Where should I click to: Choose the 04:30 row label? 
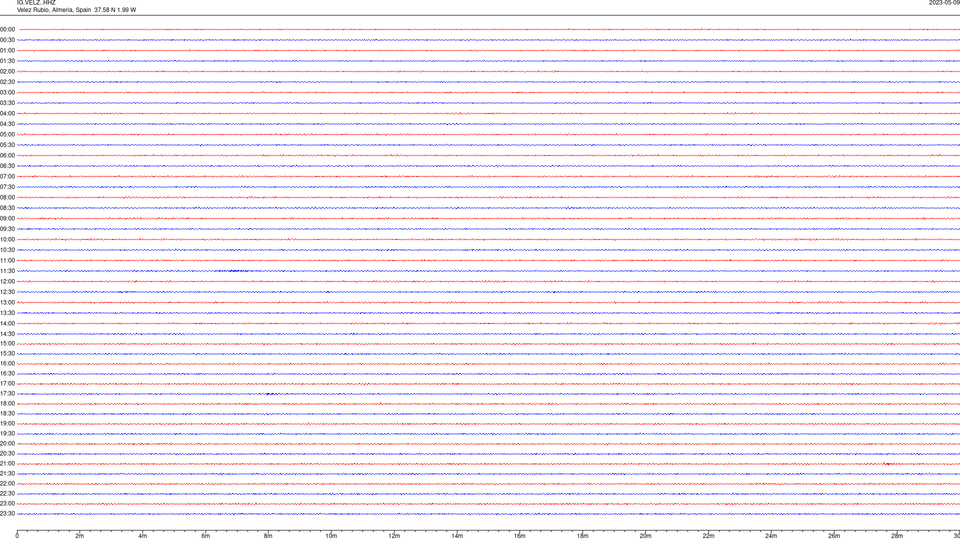tap(7, 124)
